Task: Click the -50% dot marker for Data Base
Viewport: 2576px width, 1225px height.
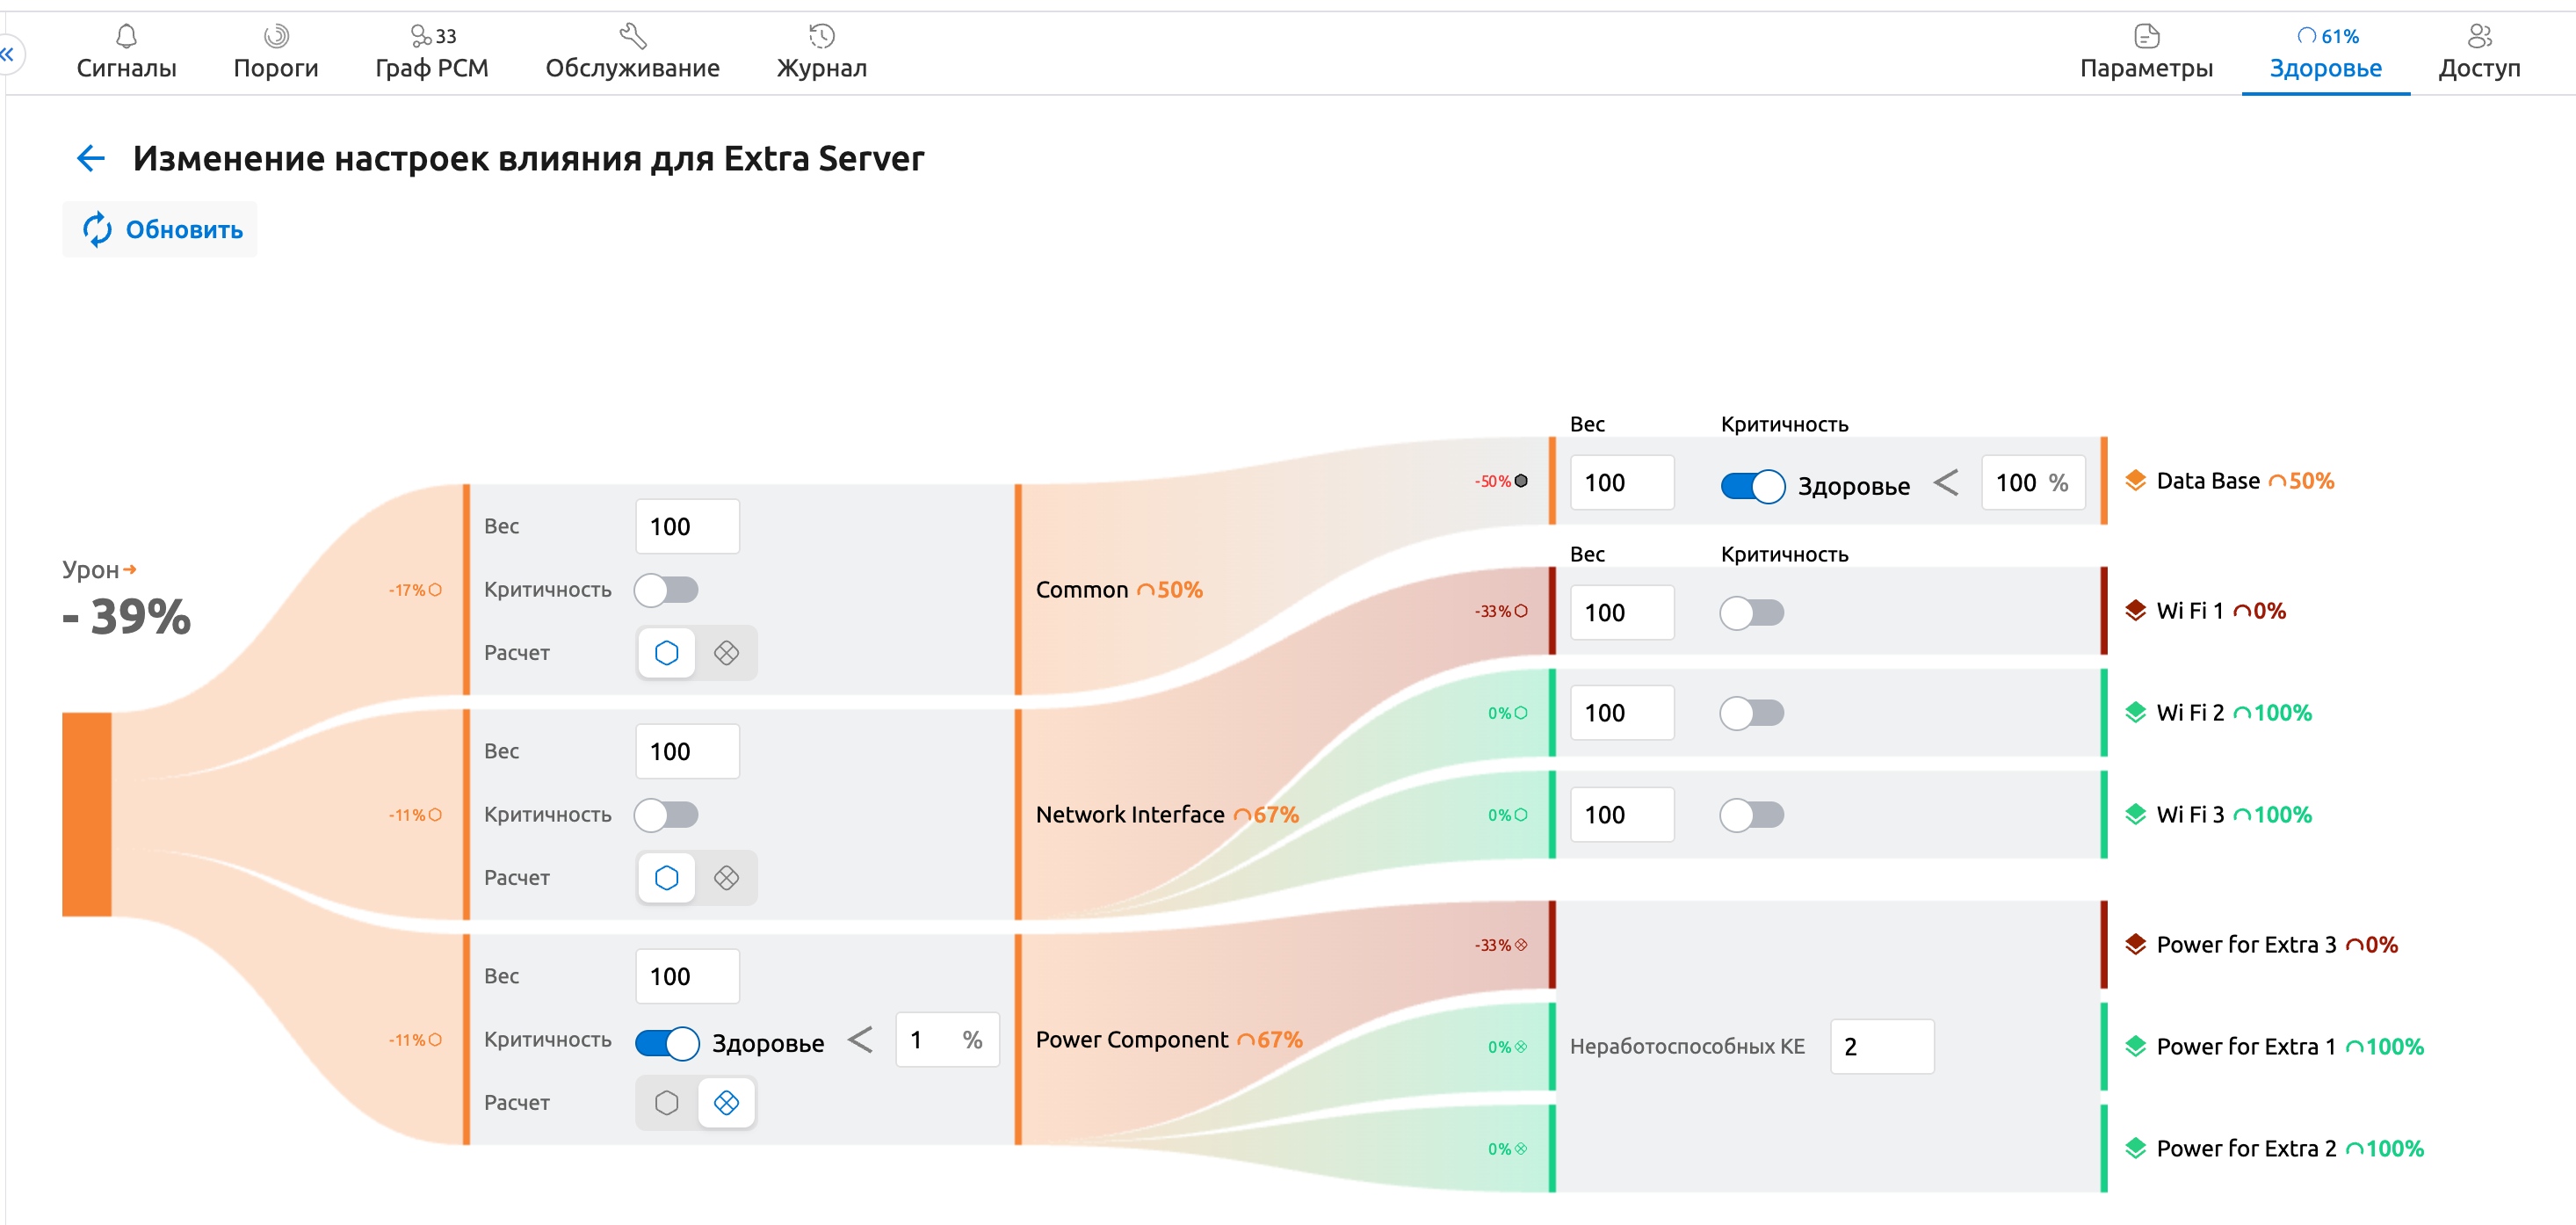Action: pyautogui.click(x=1501, y=481)
